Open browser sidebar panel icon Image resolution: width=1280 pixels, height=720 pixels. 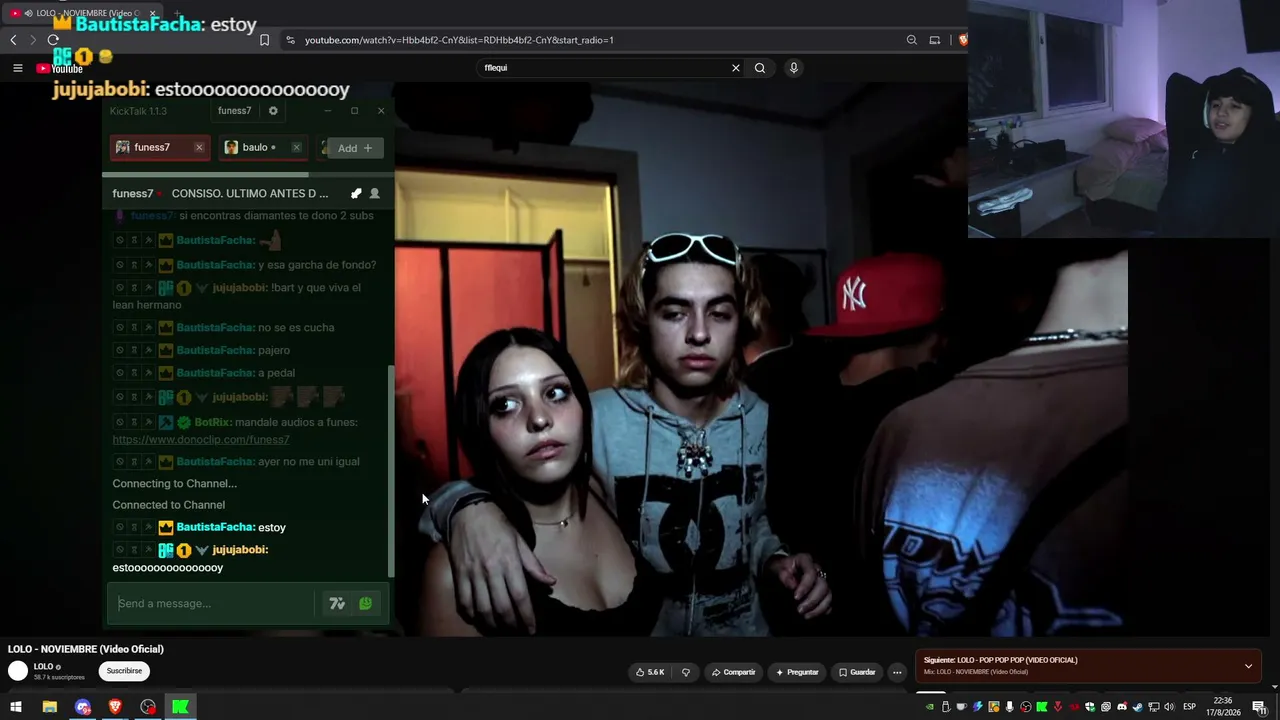click(935, 40)
